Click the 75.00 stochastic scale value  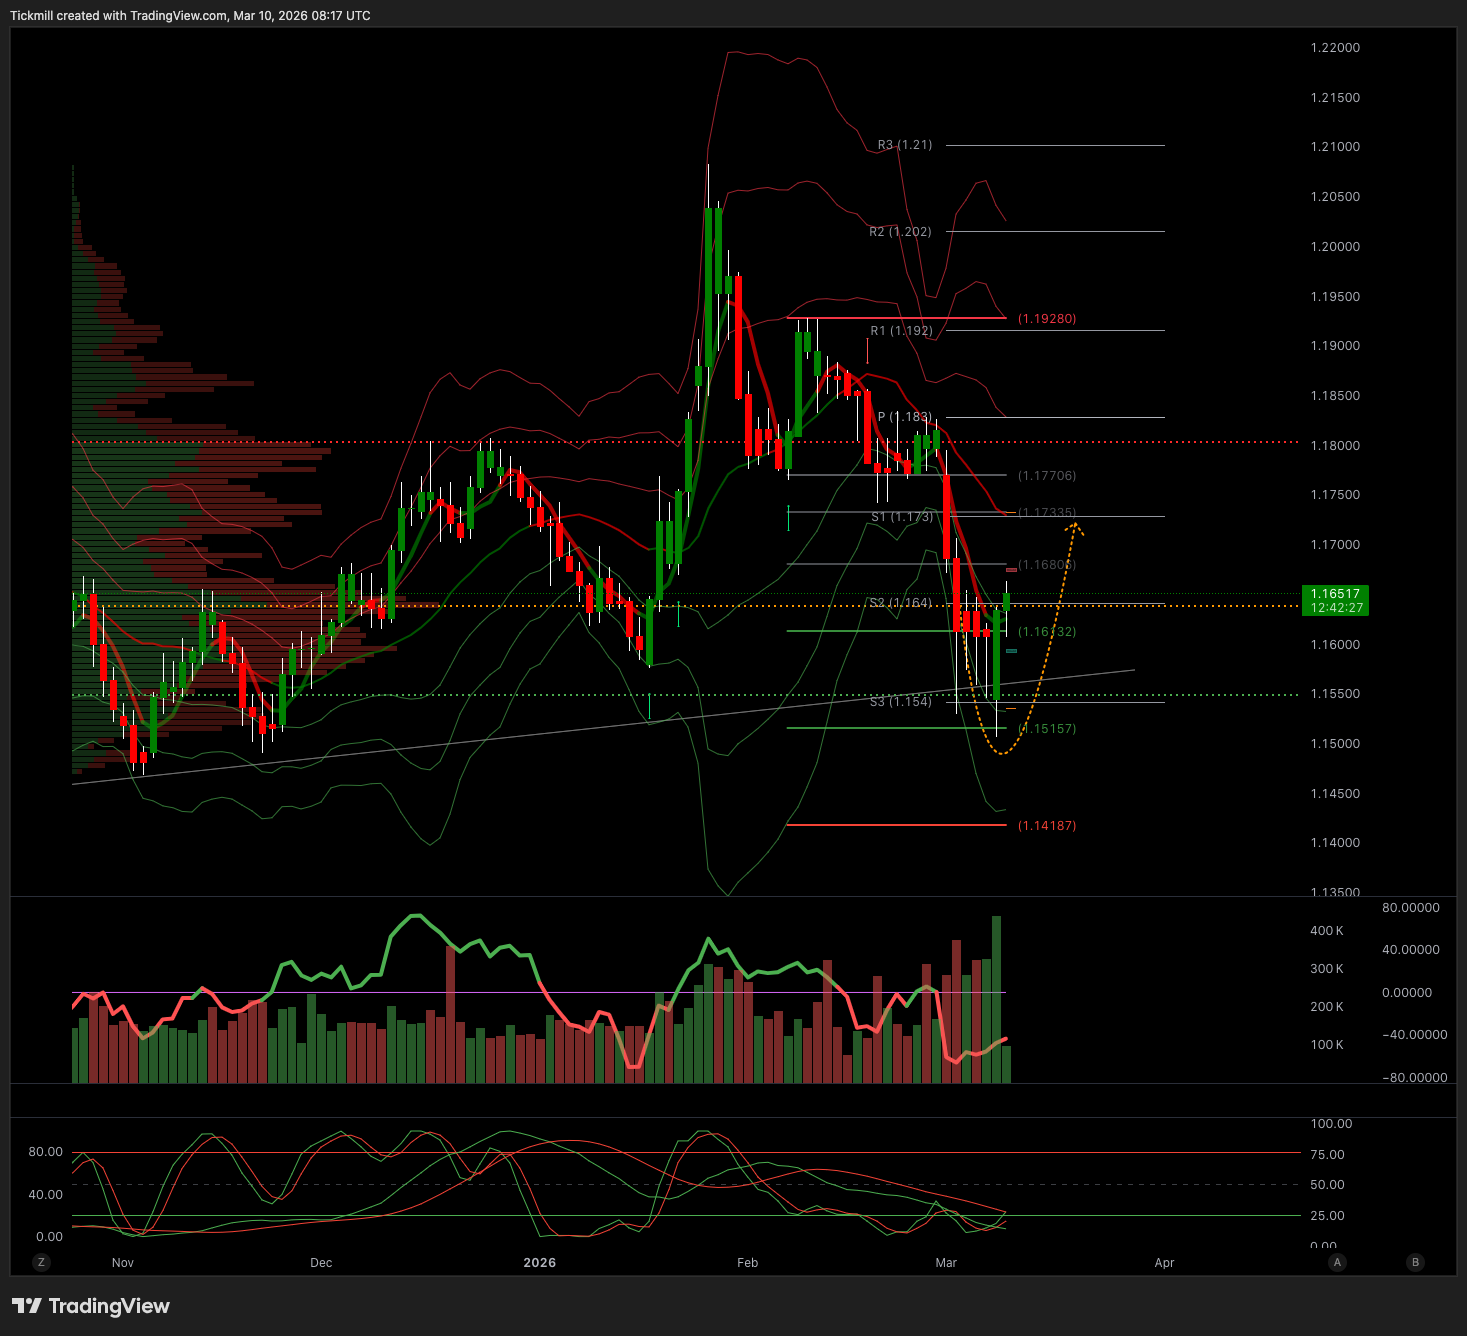(x=1328, y=1155)
